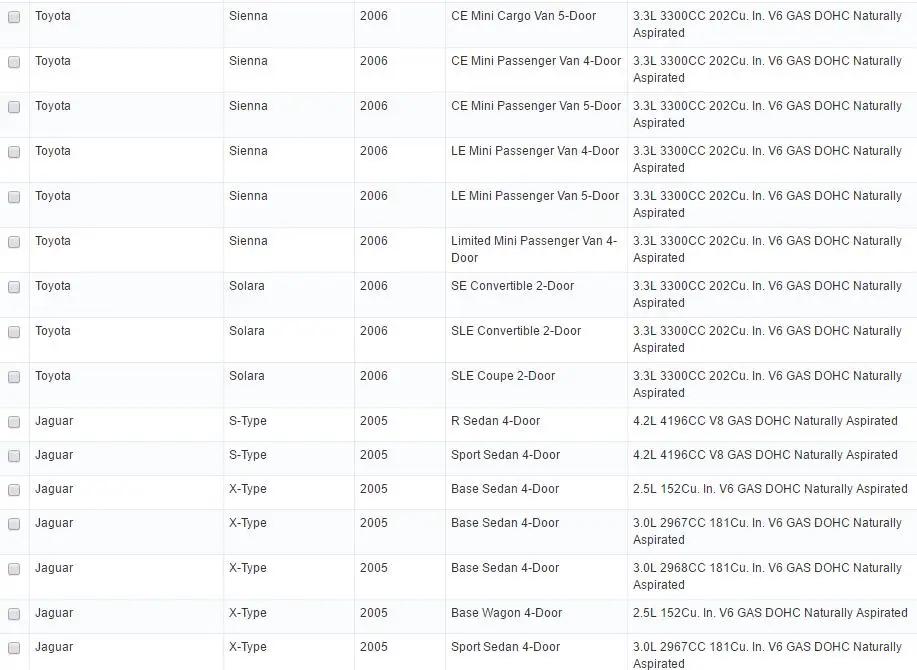Image resolution: width=917 pixels, height=670 pixels.
Task: Click "Sport Sedan 4-Door" in the S-Type row
Action: tap(505, 455)
